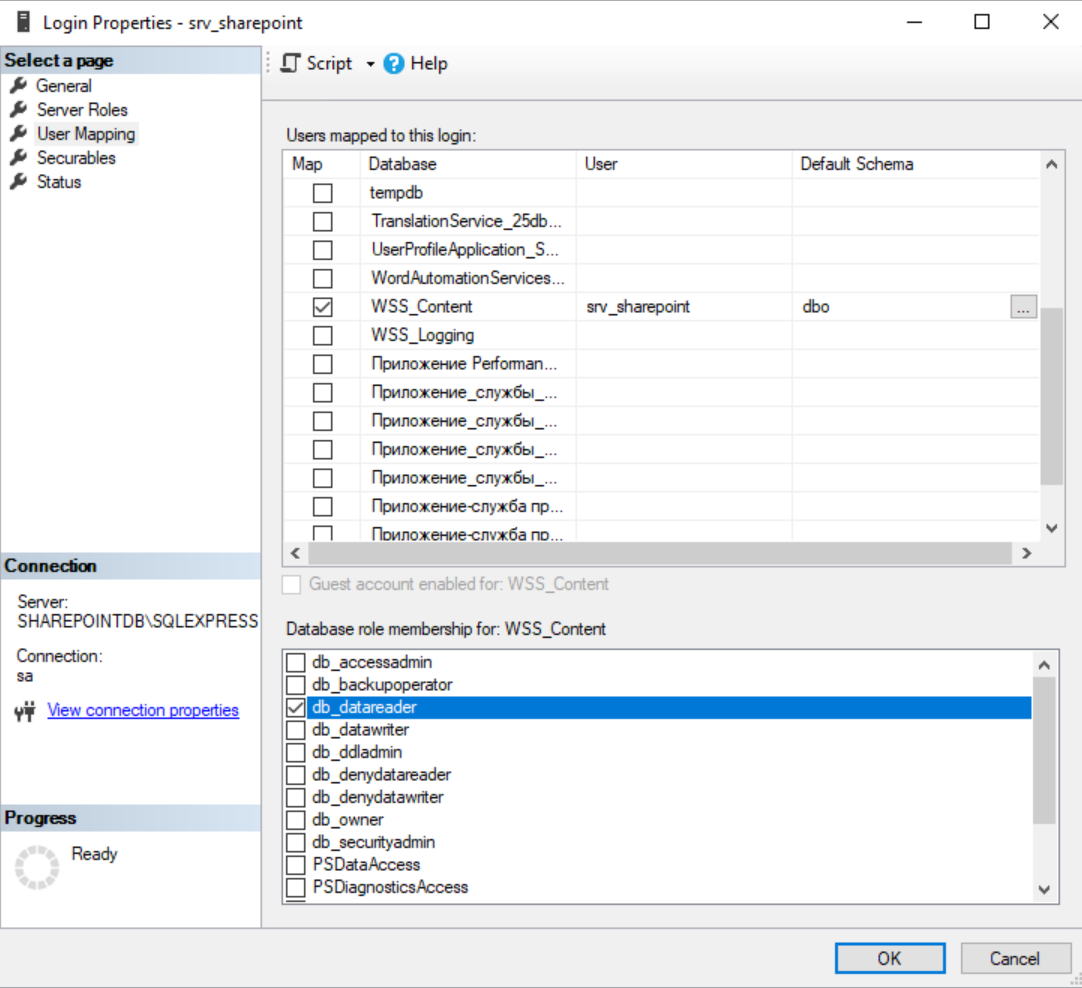Click the Default Schema column header
The width and height of the screenshot is (1082, 988).
click(x=916, y=164)
